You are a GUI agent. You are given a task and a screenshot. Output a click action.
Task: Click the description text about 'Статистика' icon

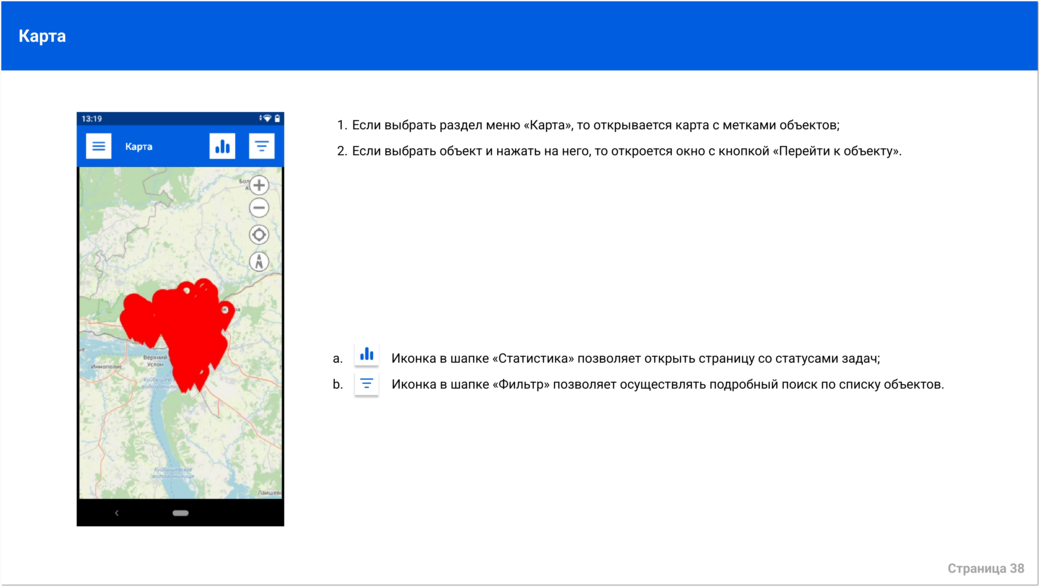635,358
